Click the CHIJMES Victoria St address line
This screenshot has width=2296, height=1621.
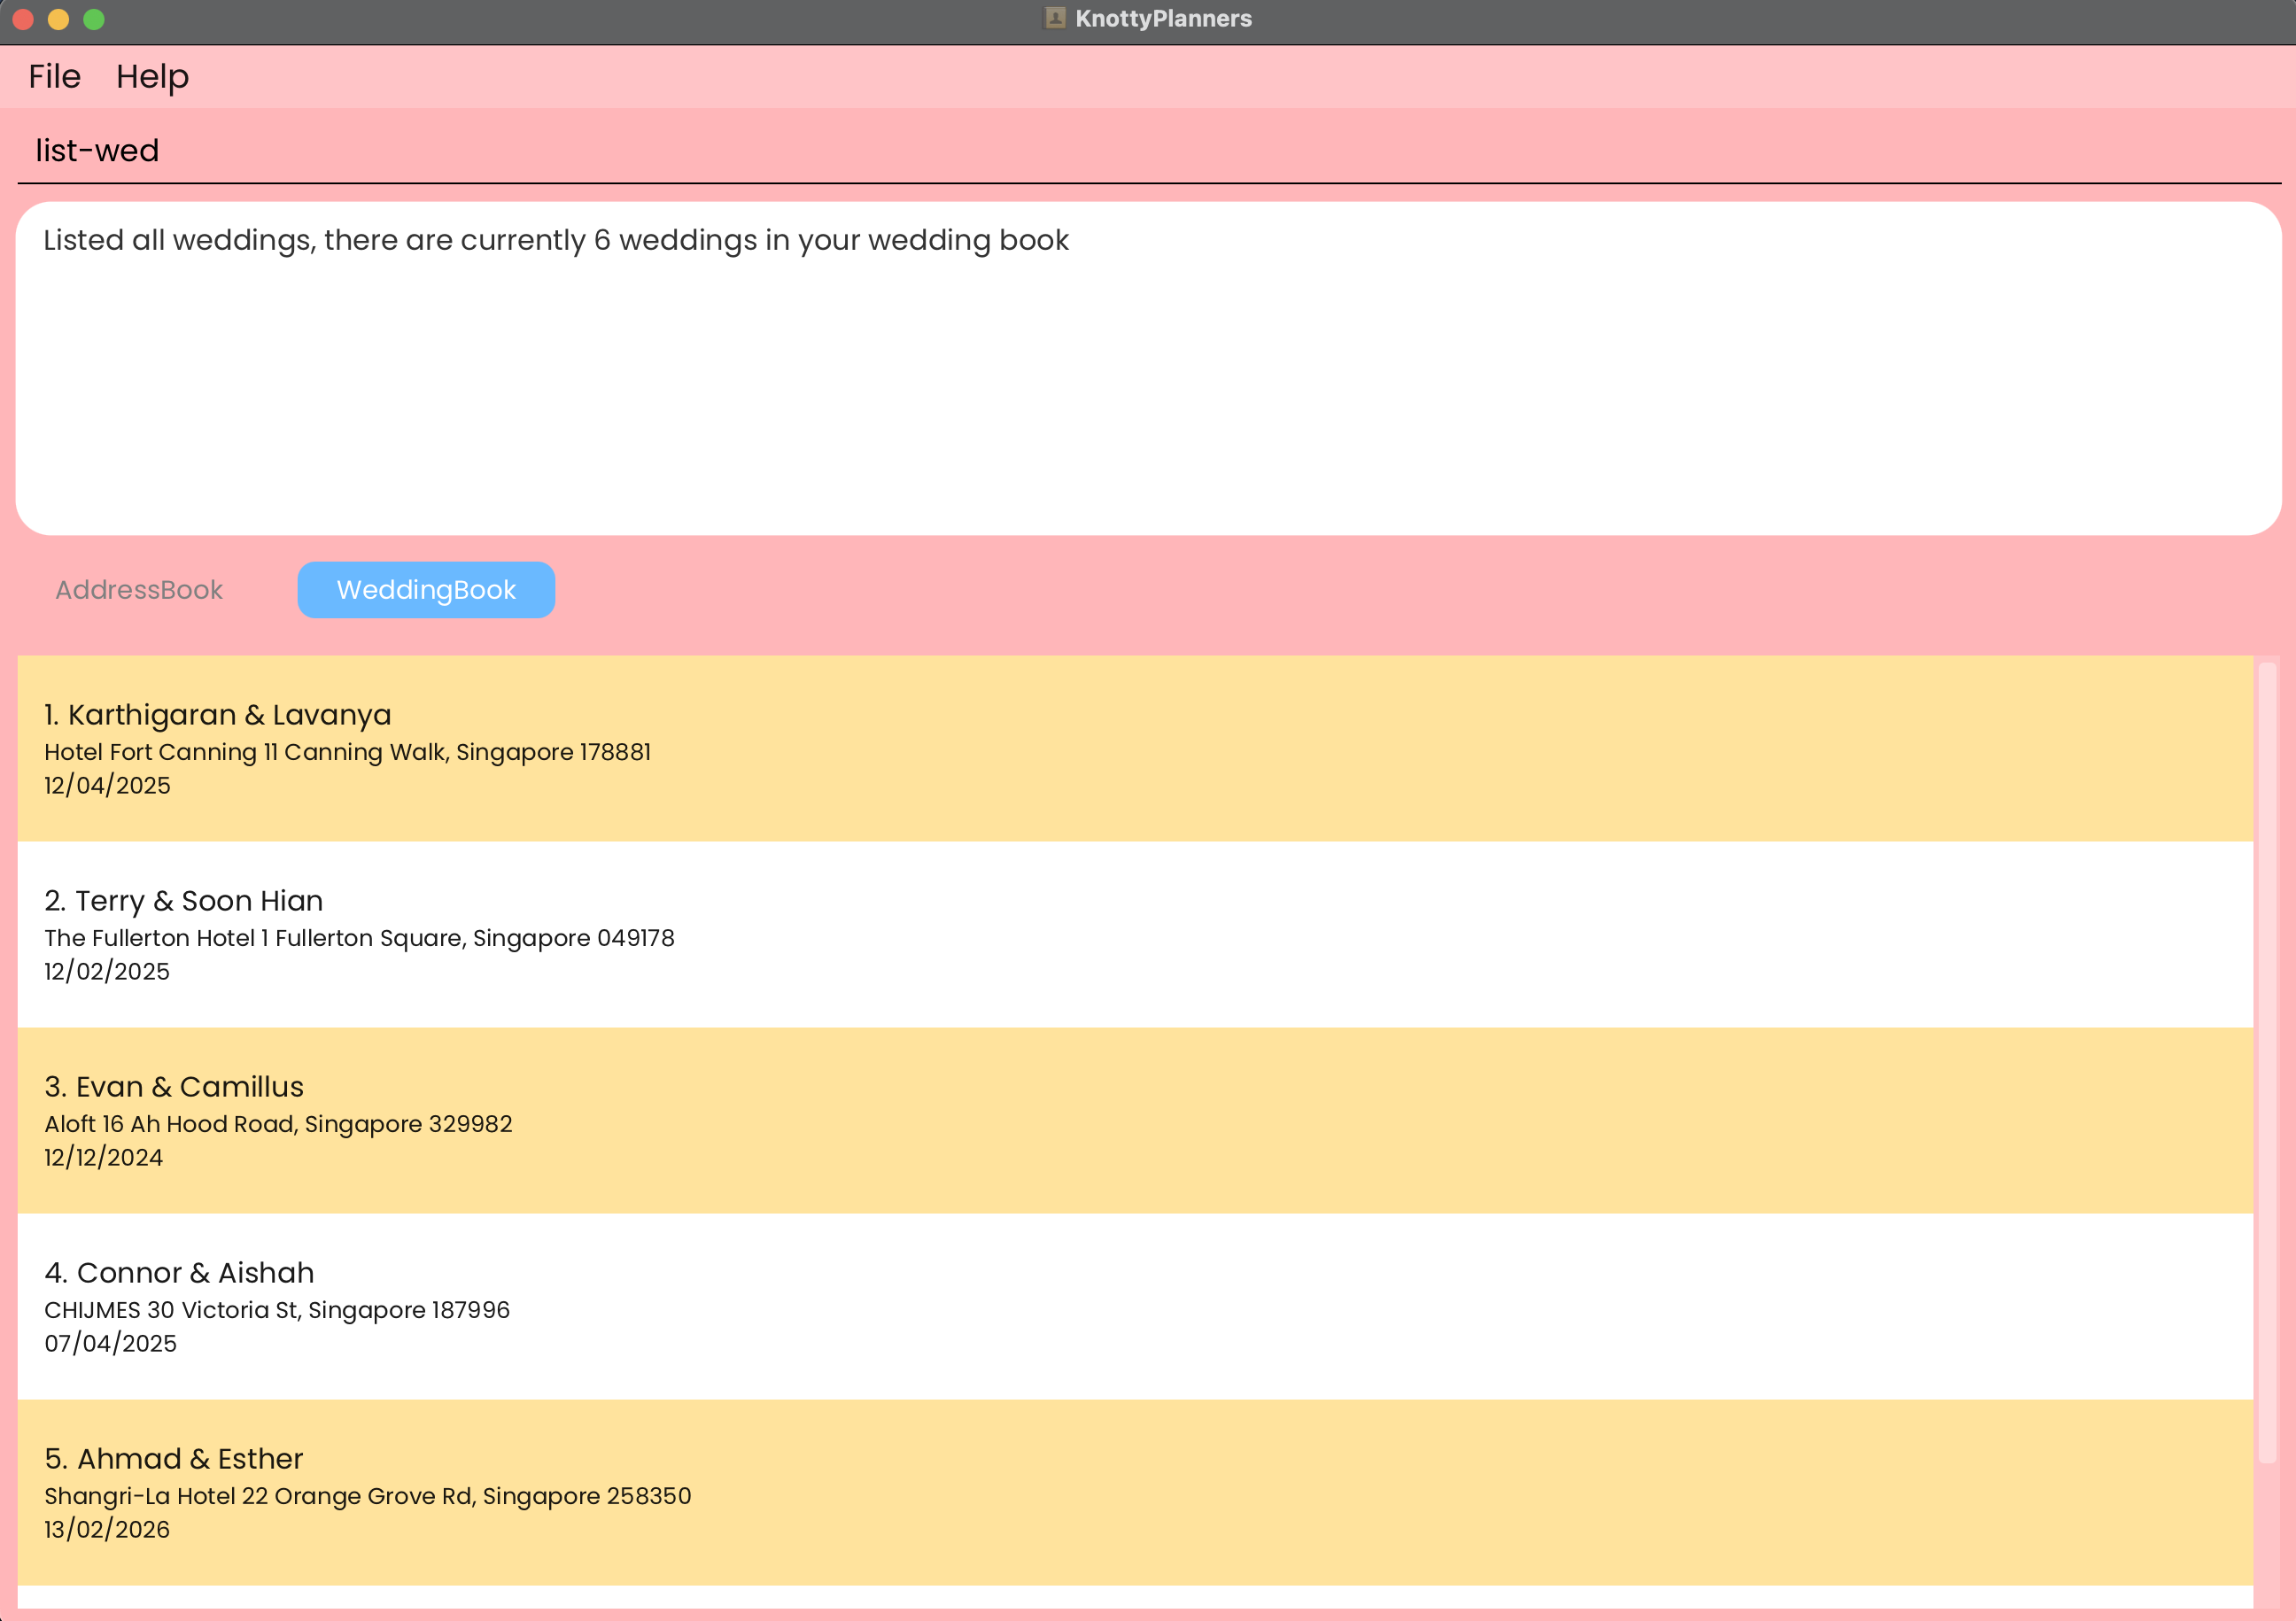tap(277, 1310)
